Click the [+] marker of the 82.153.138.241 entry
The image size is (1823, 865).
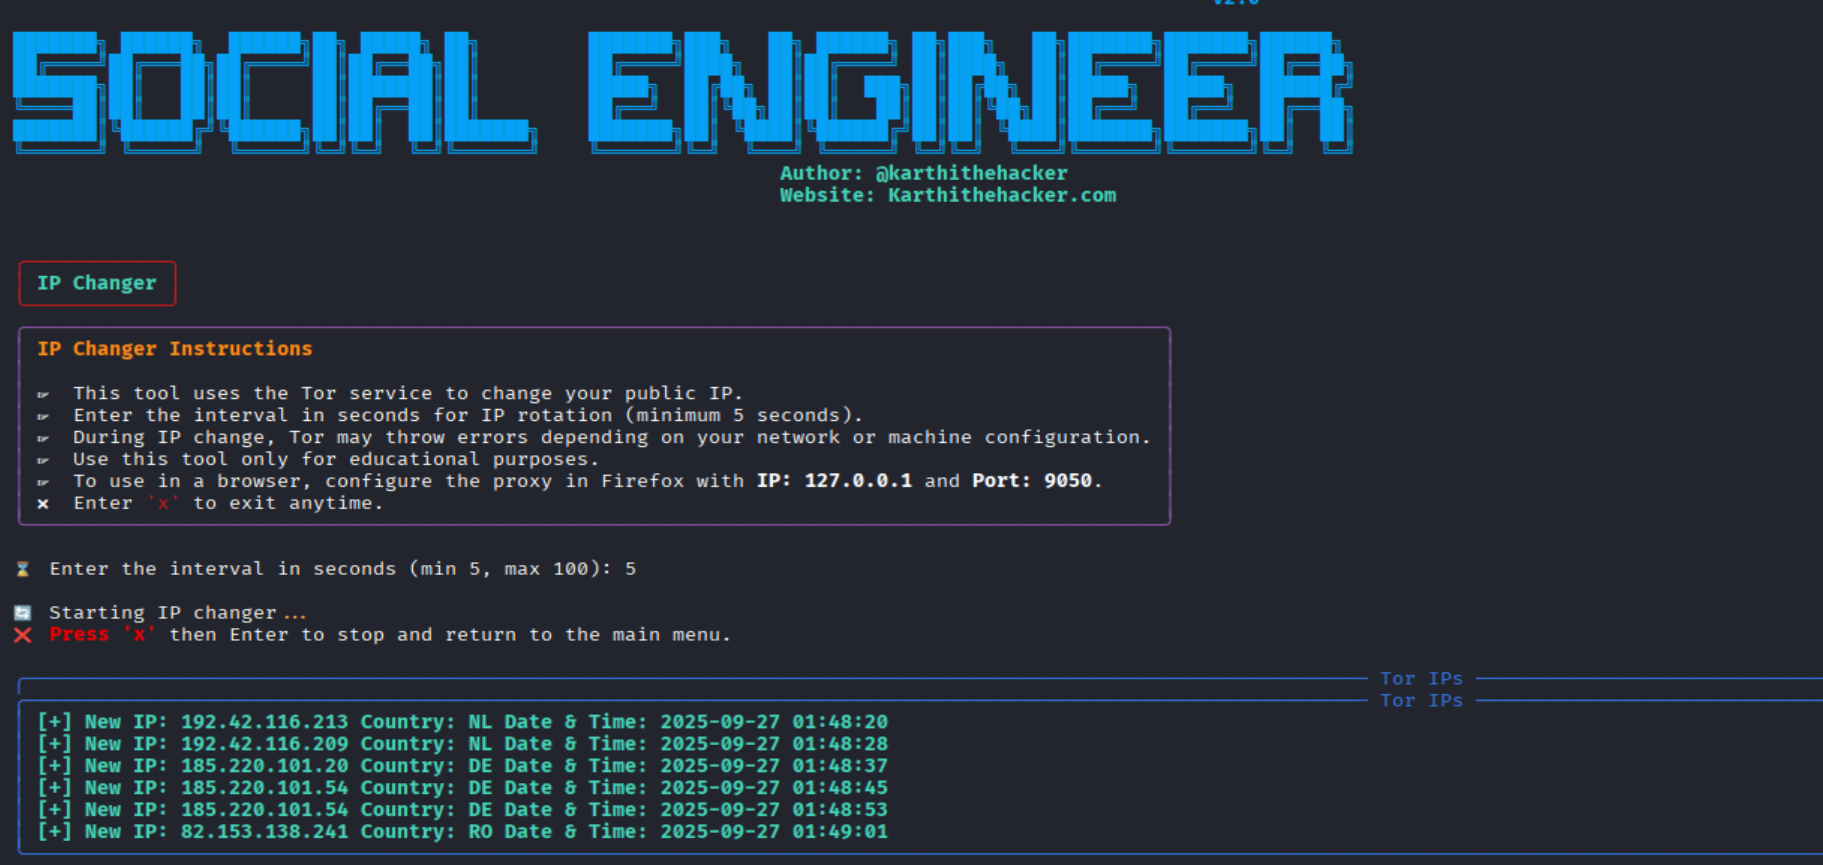click(54, 832)
